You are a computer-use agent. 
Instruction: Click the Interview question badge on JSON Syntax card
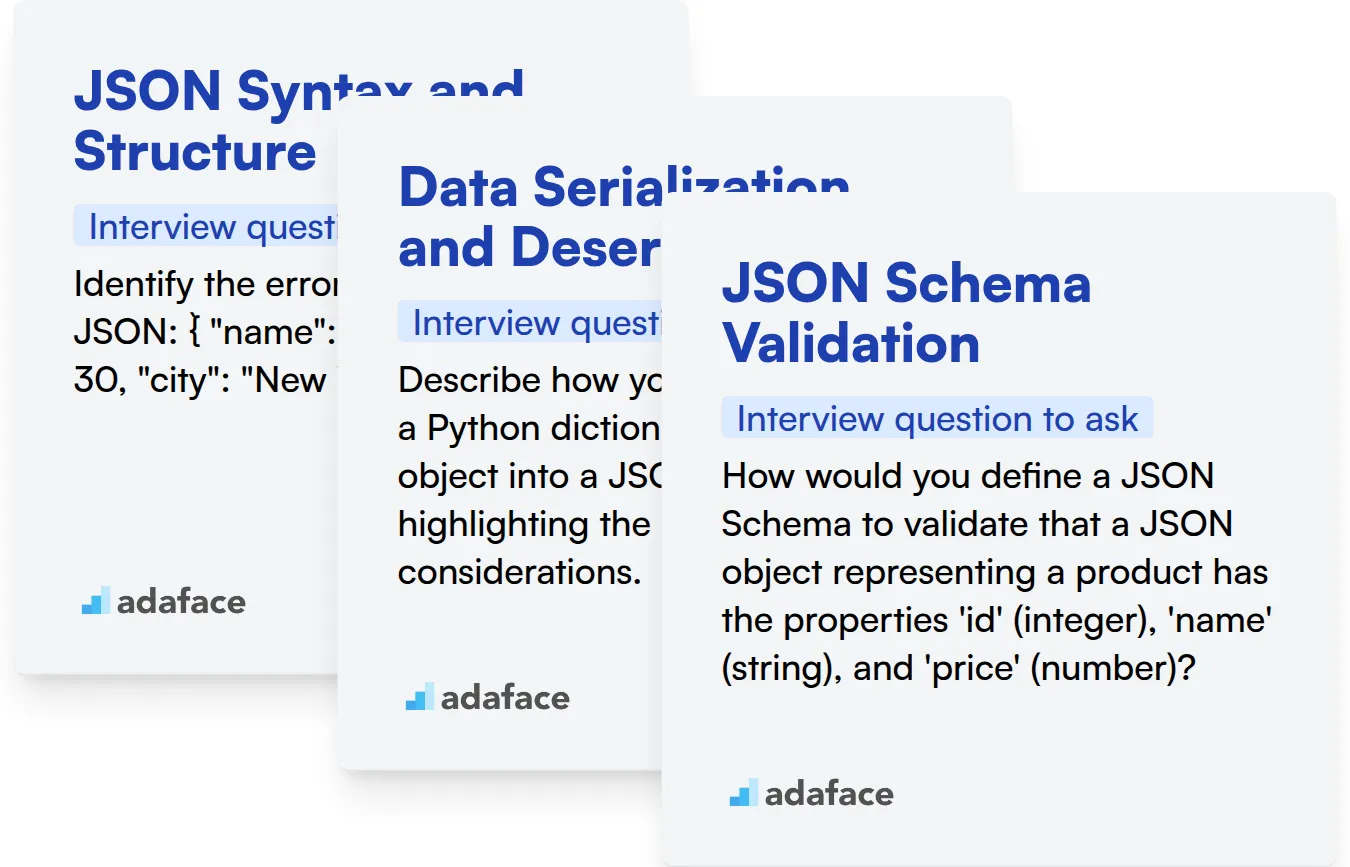[206, 227]
